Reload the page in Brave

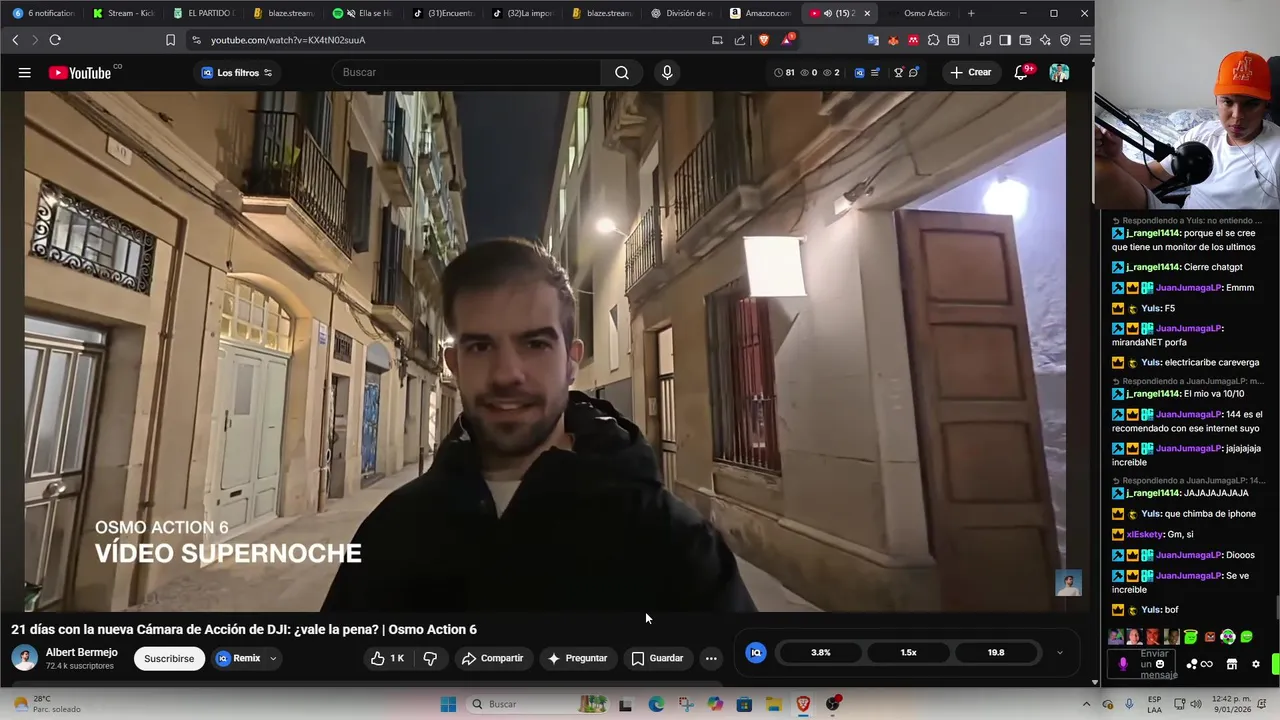(x=55, y=40)
